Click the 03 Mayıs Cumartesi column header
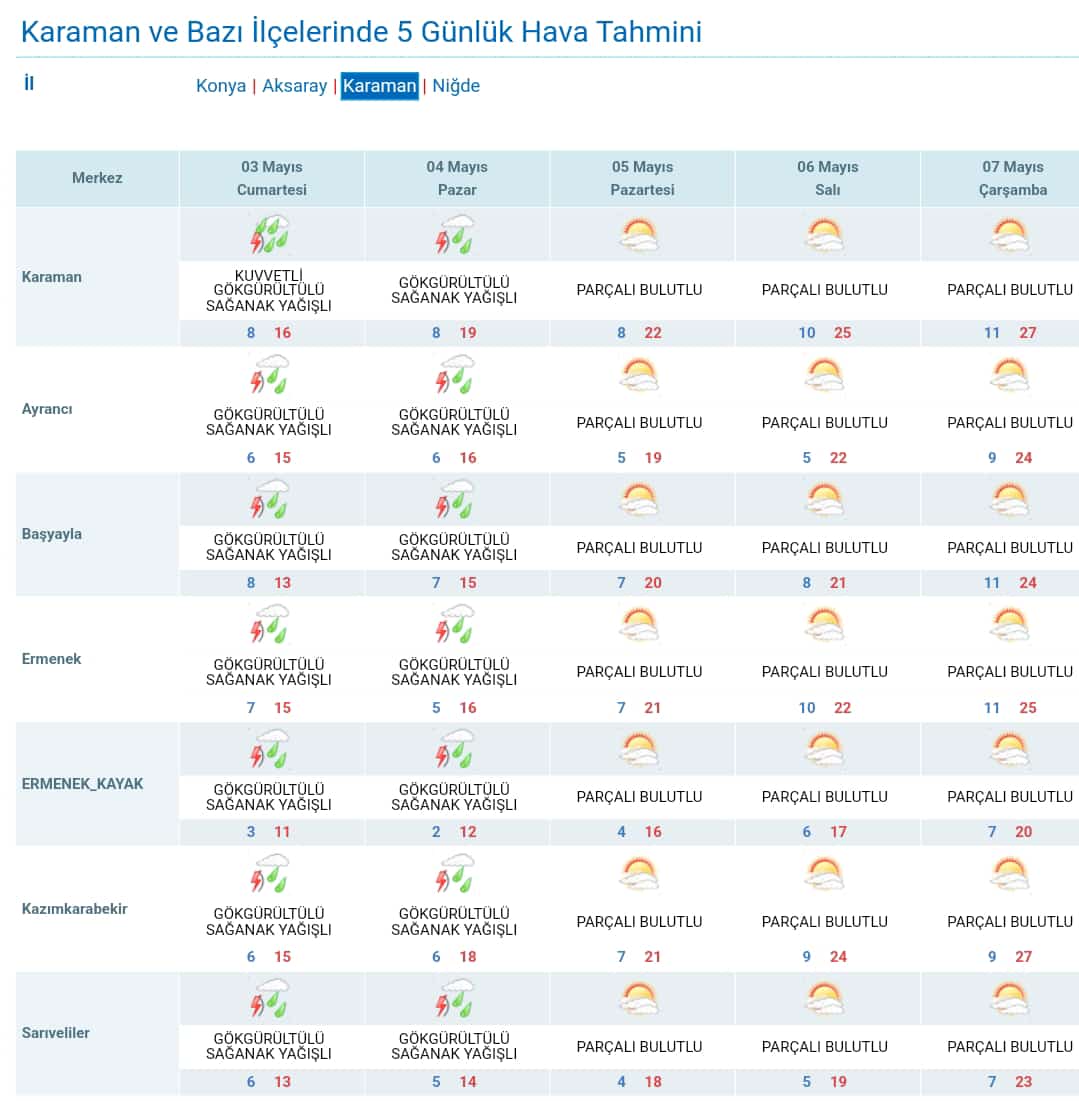1079x1101 pixels. (x=272, y=178)
